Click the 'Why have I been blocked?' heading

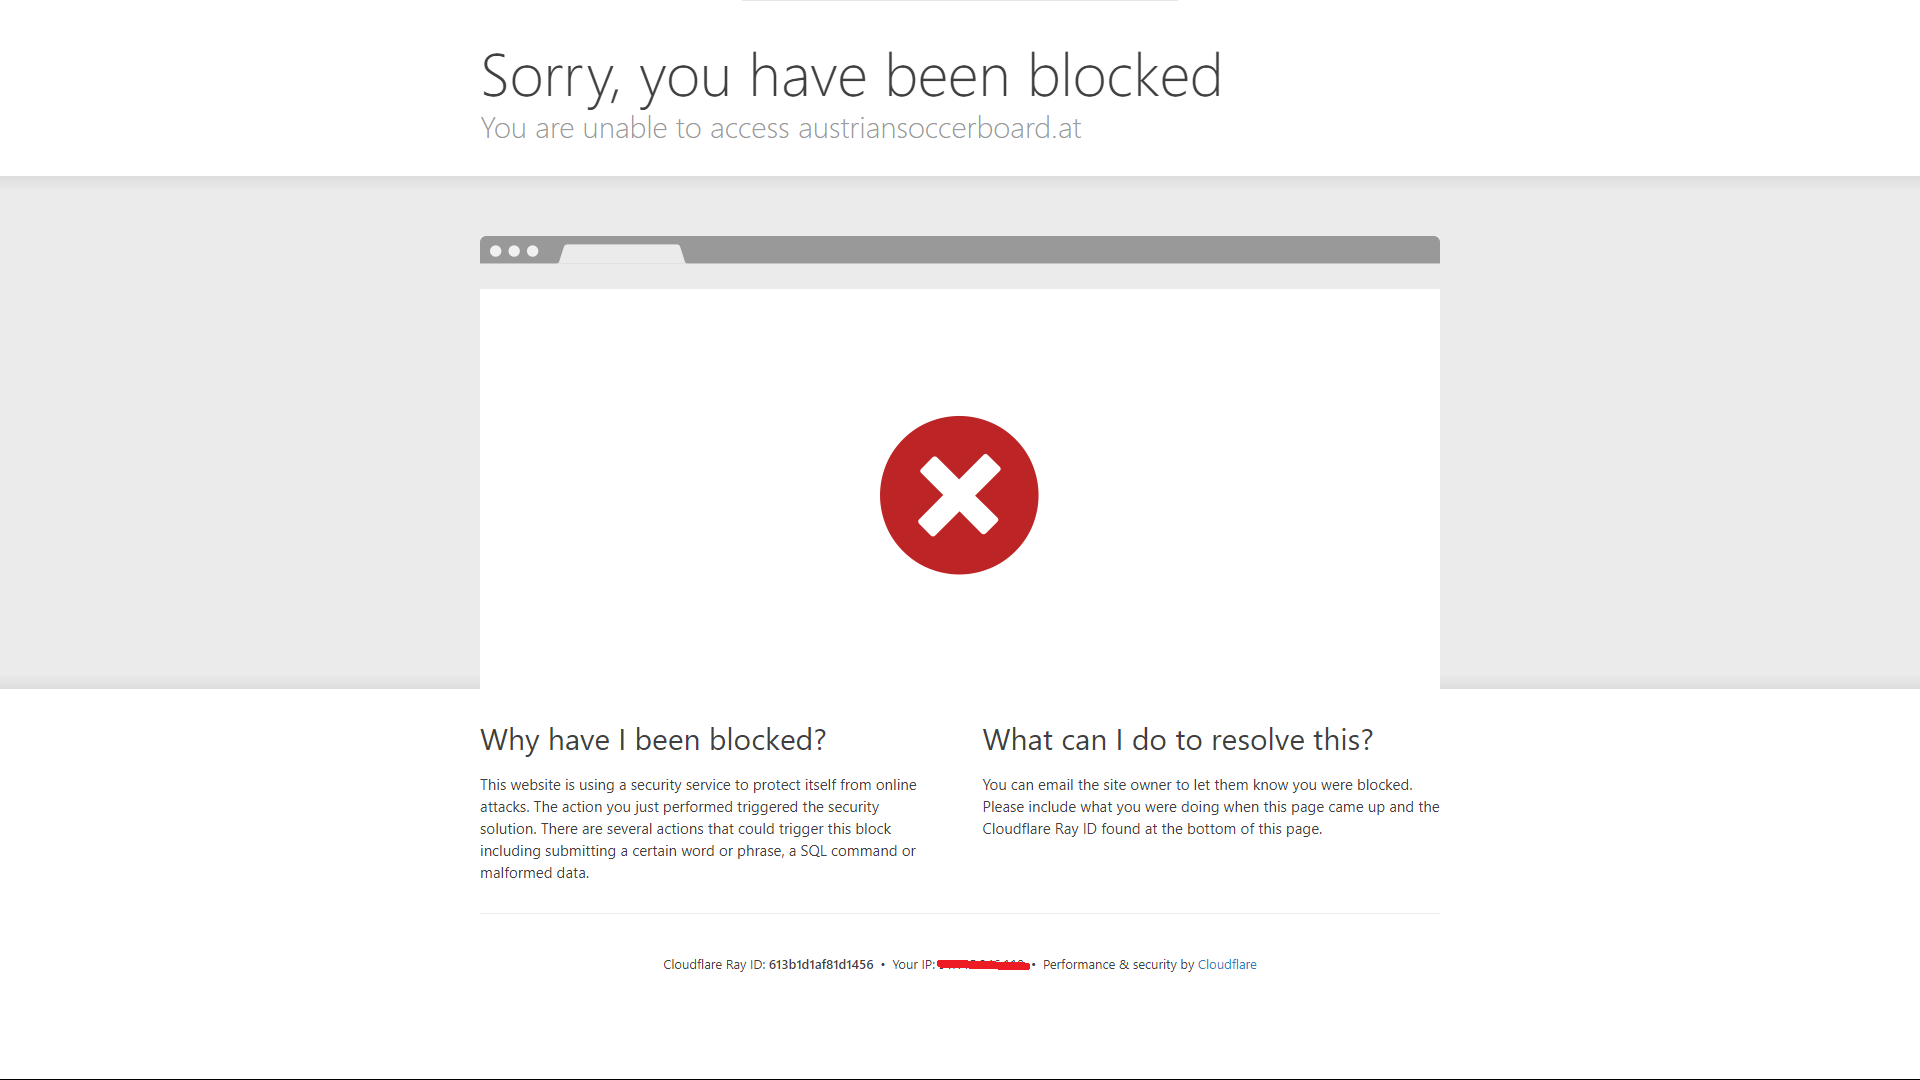[x=653, y=740]
